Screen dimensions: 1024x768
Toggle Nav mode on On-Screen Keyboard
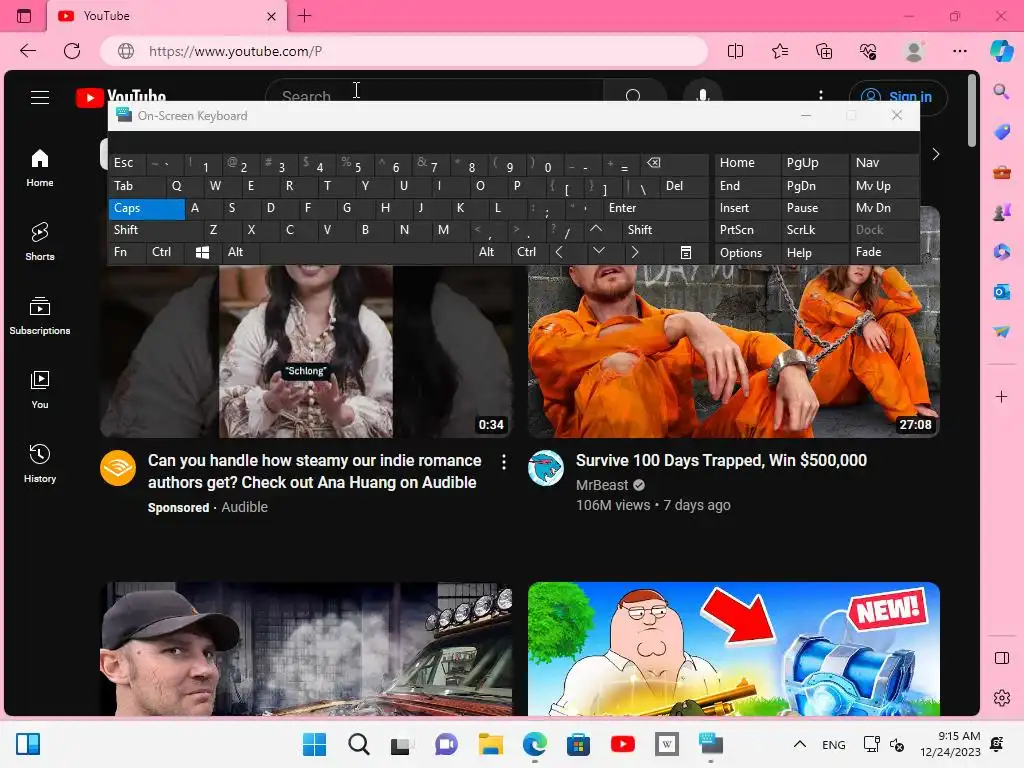884,163
